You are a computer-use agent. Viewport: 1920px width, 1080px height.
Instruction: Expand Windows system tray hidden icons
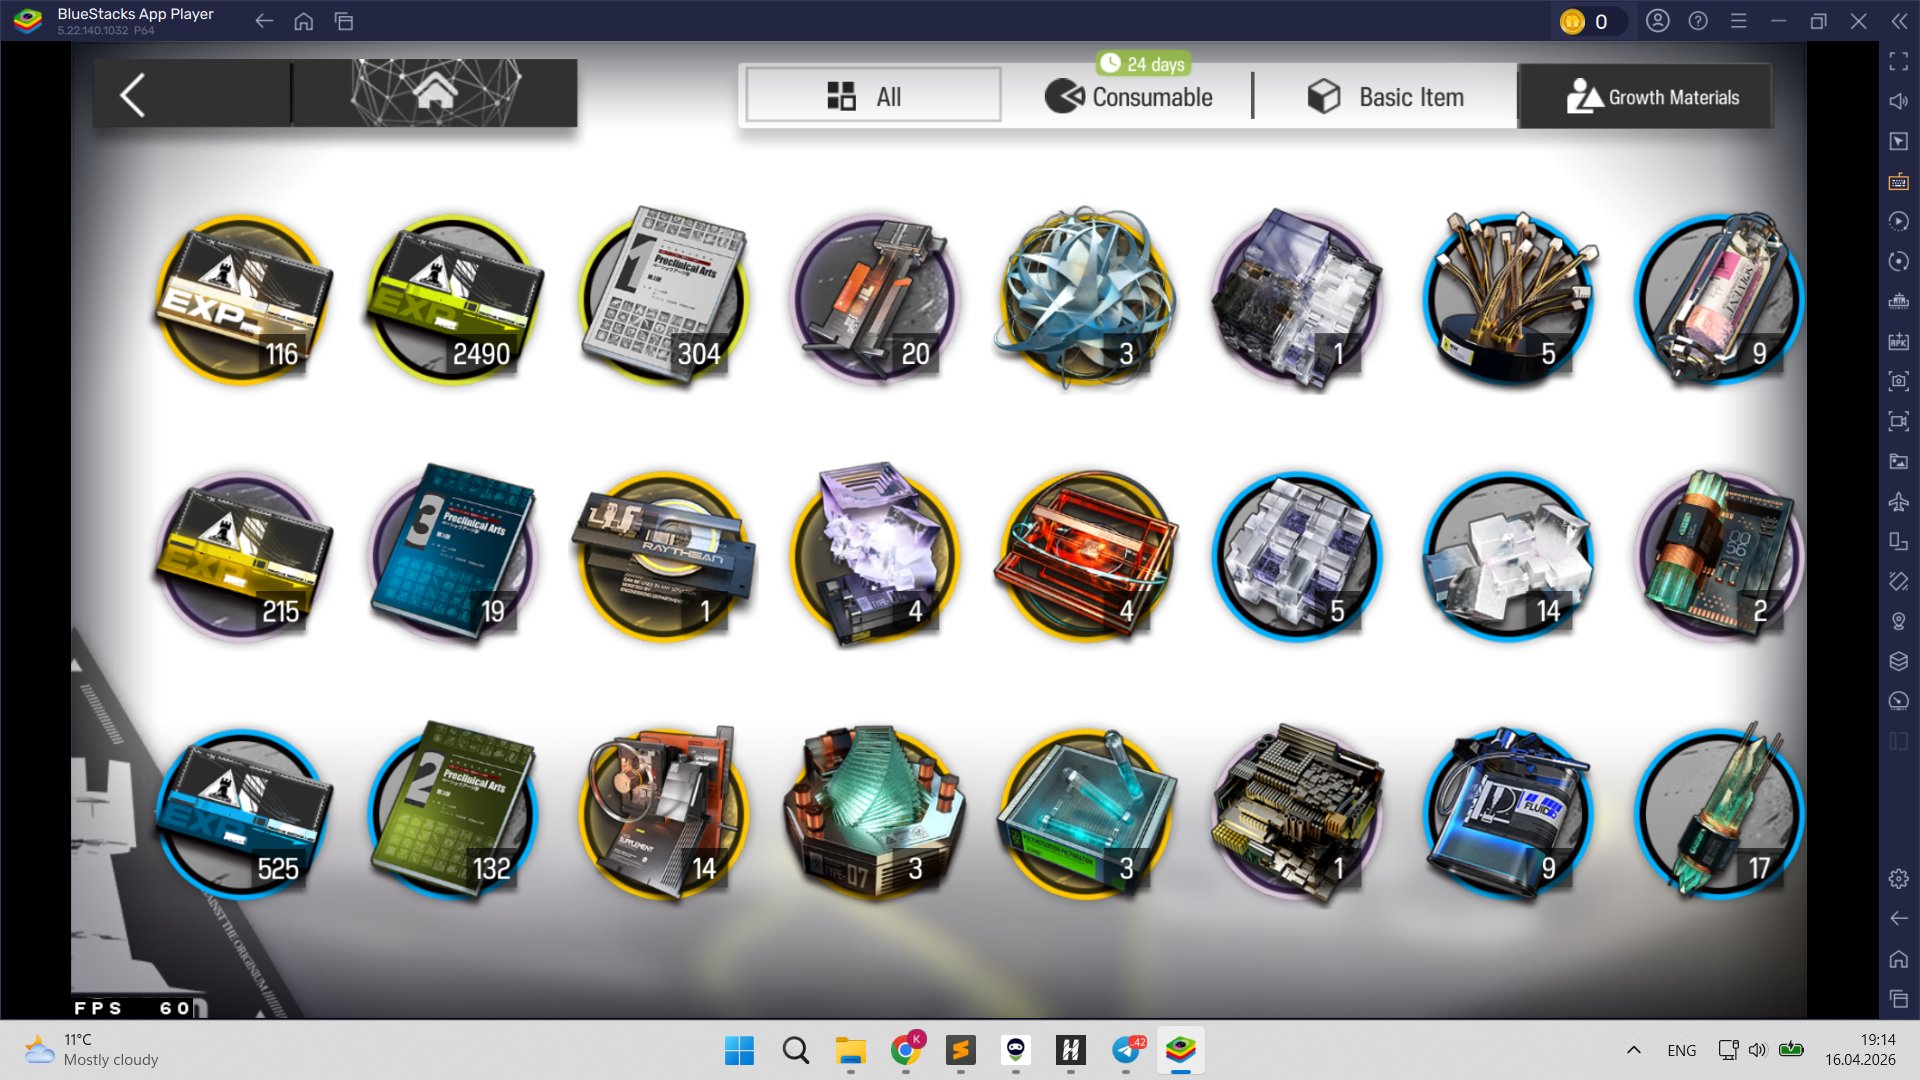pos(1633,1050)
